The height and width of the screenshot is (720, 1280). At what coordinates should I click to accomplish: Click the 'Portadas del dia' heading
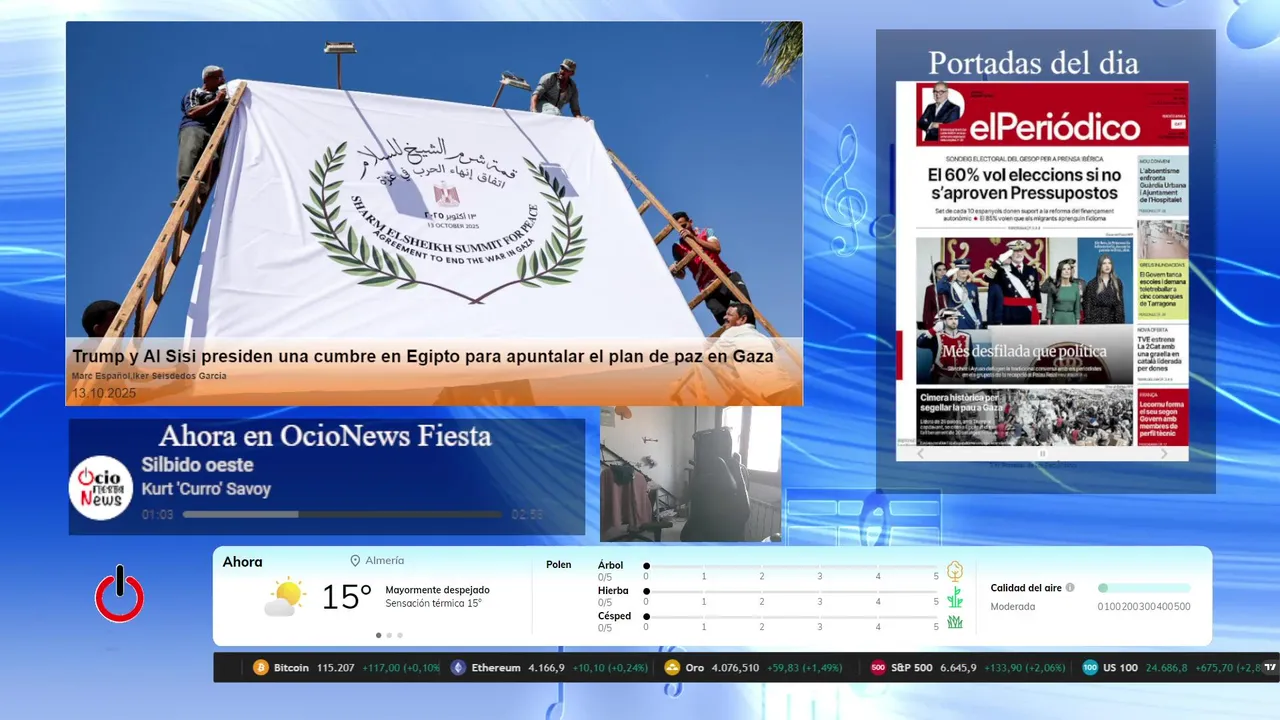coord(1033,63)
